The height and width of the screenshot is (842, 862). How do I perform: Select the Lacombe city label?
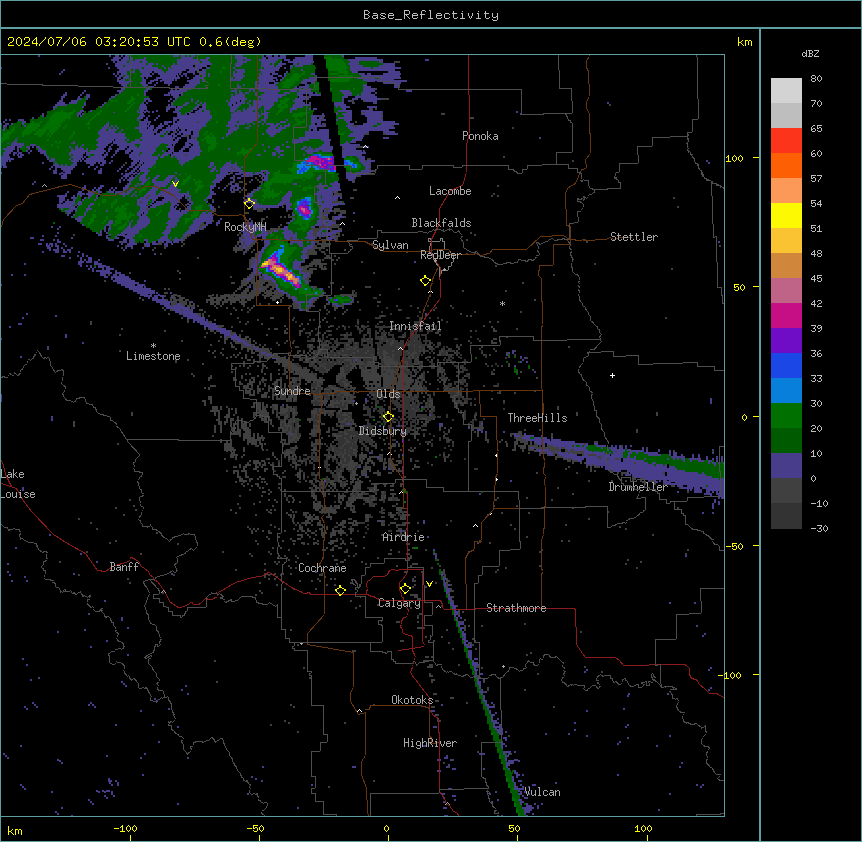450,191
